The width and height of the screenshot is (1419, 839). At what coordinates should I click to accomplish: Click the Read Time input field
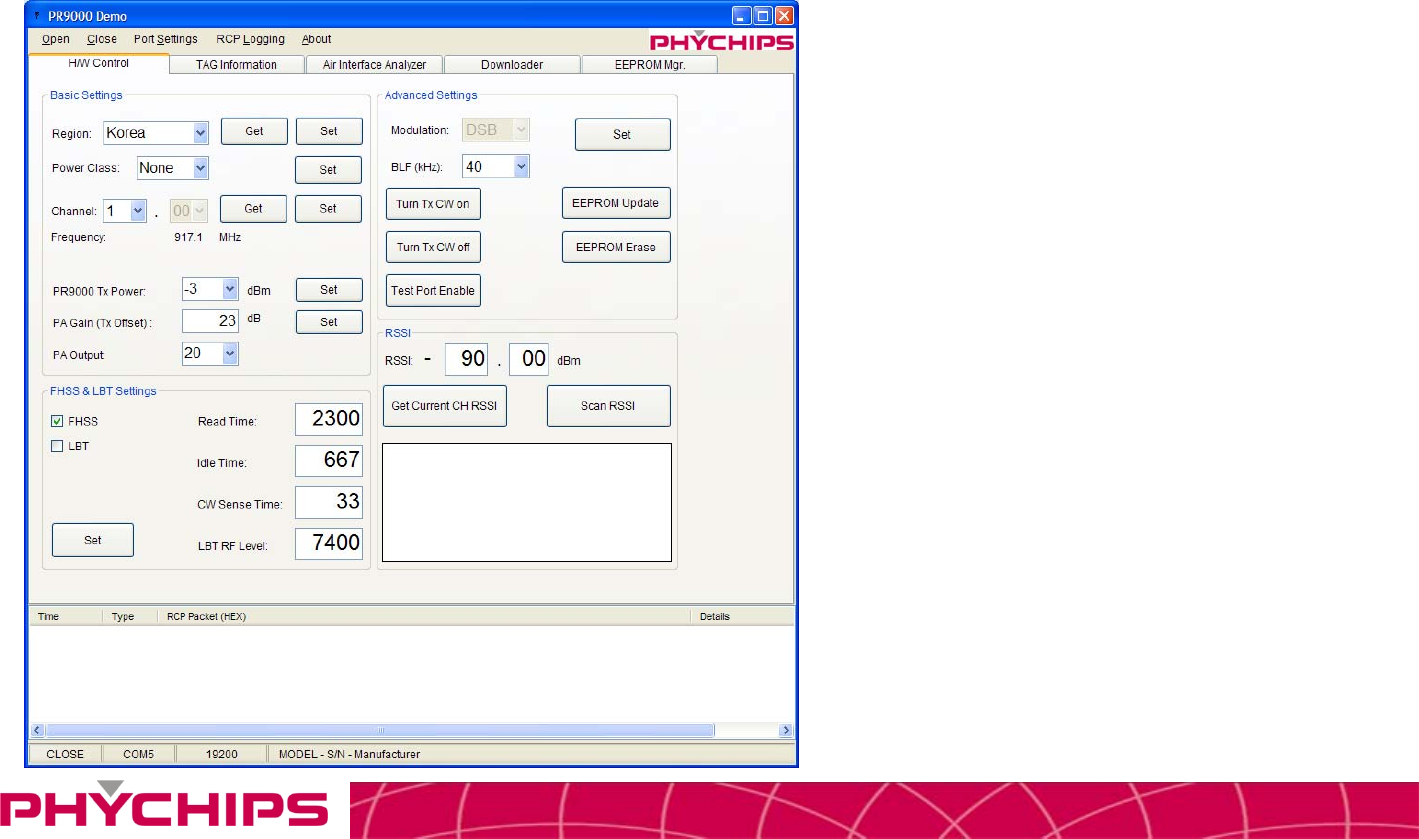click(x=329, y=420)
